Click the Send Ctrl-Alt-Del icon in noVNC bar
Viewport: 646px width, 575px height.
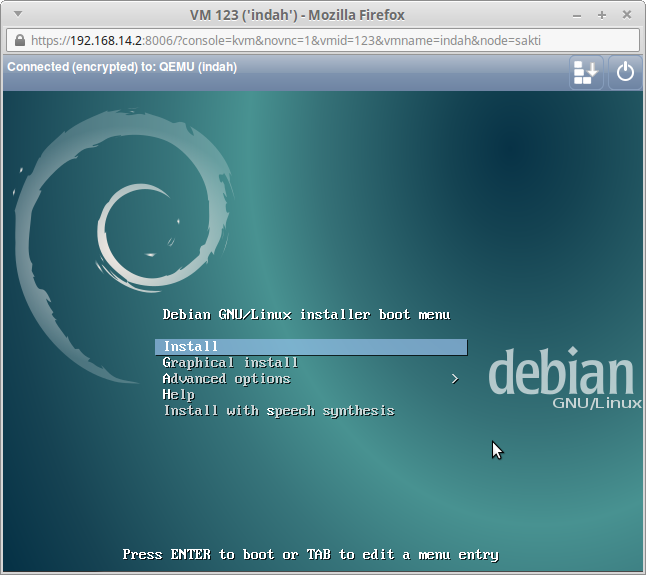586,72
